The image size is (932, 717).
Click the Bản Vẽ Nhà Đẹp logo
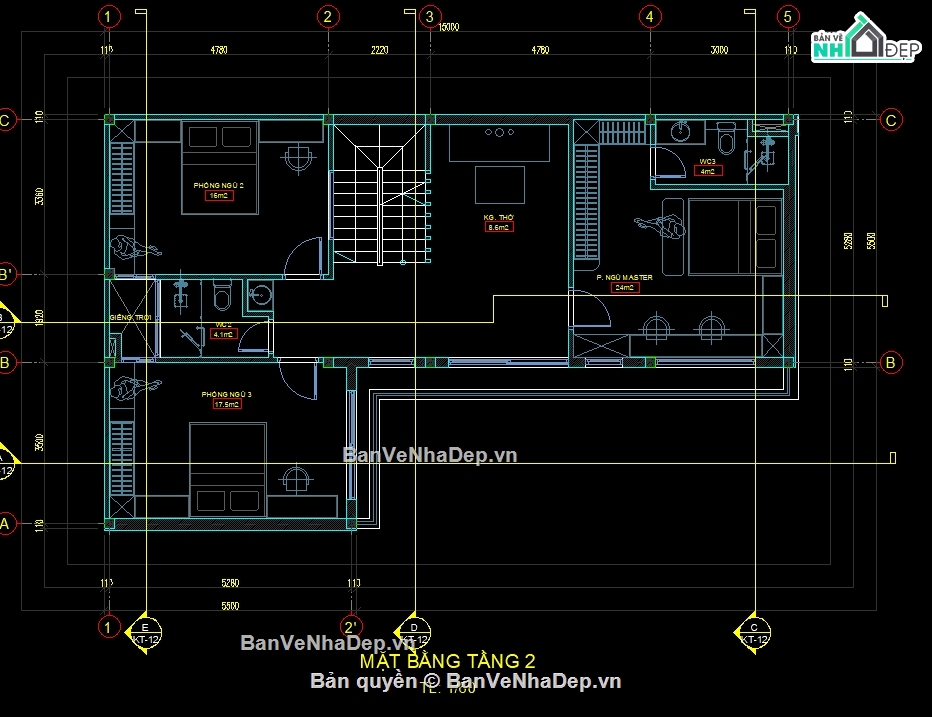(x=865, y=40)
